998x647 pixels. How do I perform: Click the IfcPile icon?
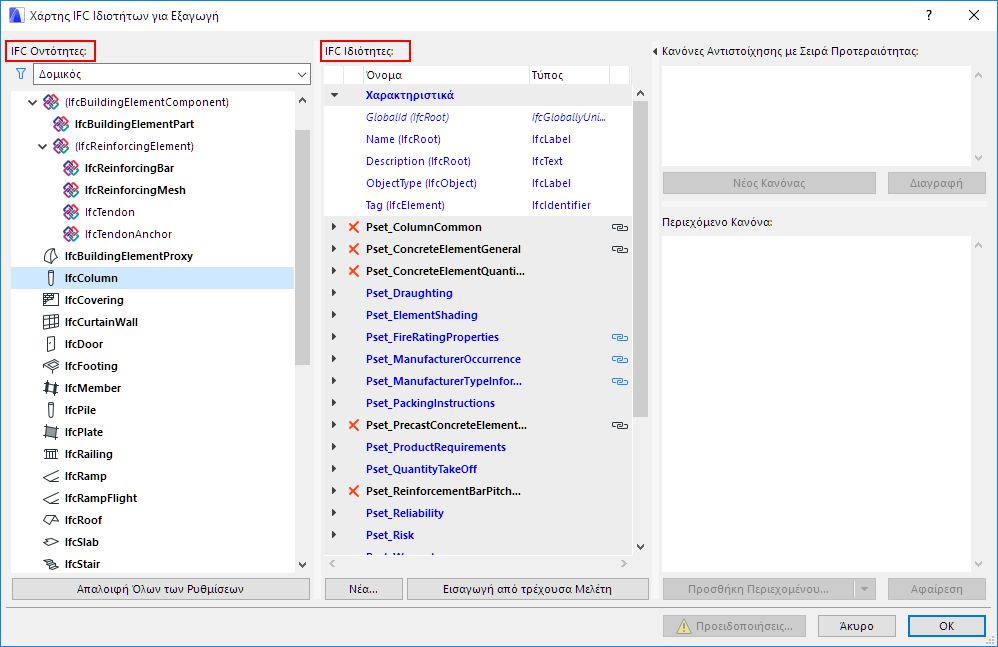[x=51, y=410]
